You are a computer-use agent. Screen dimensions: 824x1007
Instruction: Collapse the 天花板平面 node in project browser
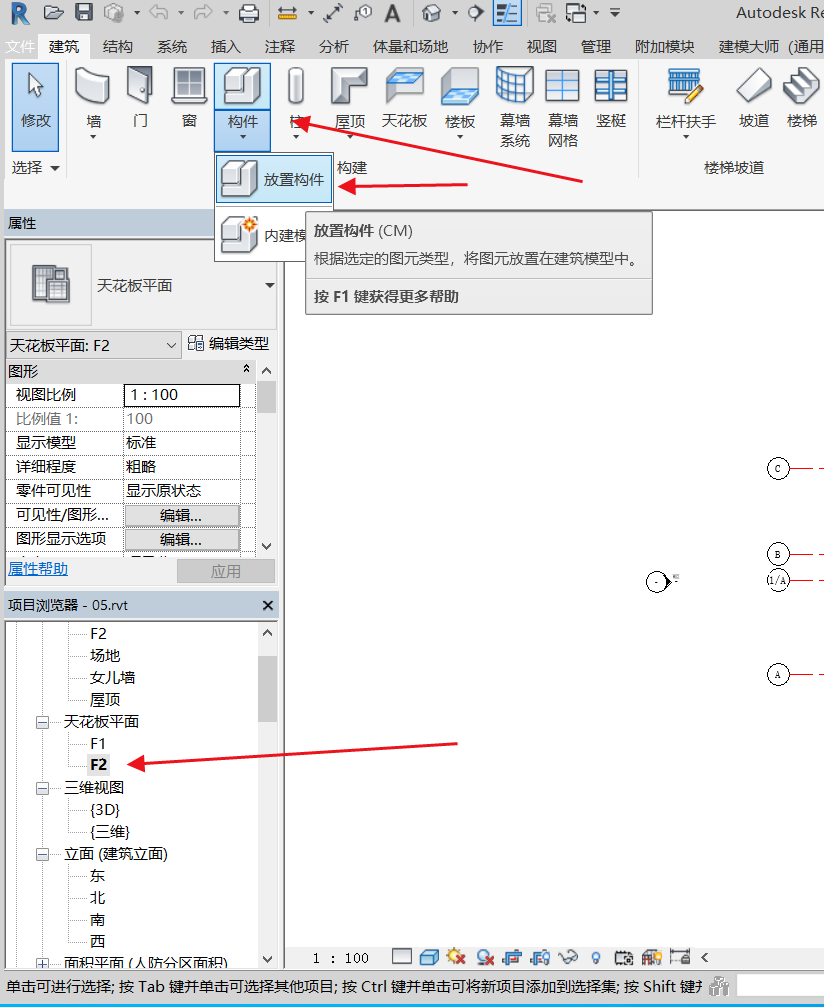[x=43, y=722]
